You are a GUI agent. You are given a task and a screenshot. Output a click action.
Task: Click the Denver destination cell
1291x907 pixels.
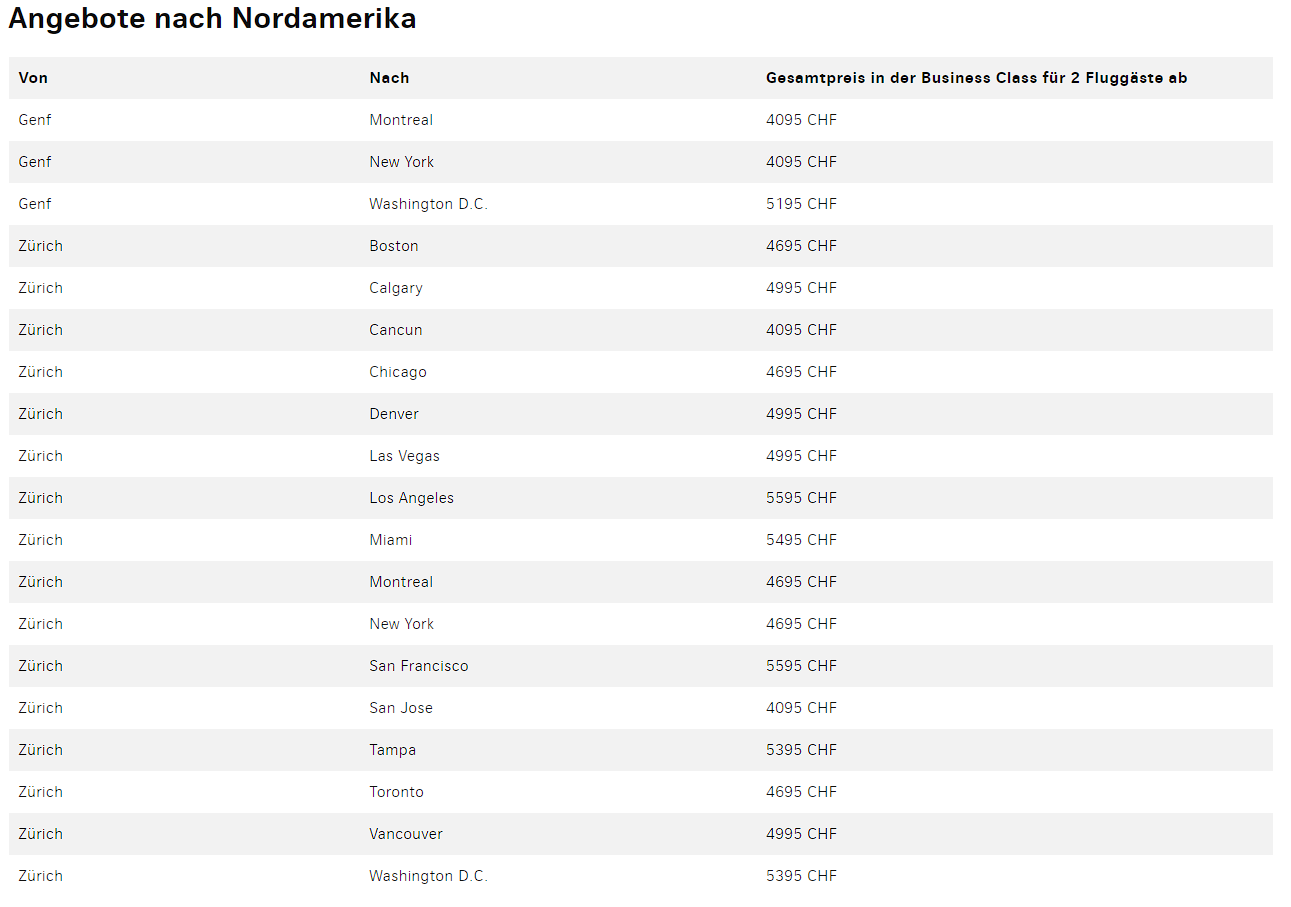(x=394, y=414)
